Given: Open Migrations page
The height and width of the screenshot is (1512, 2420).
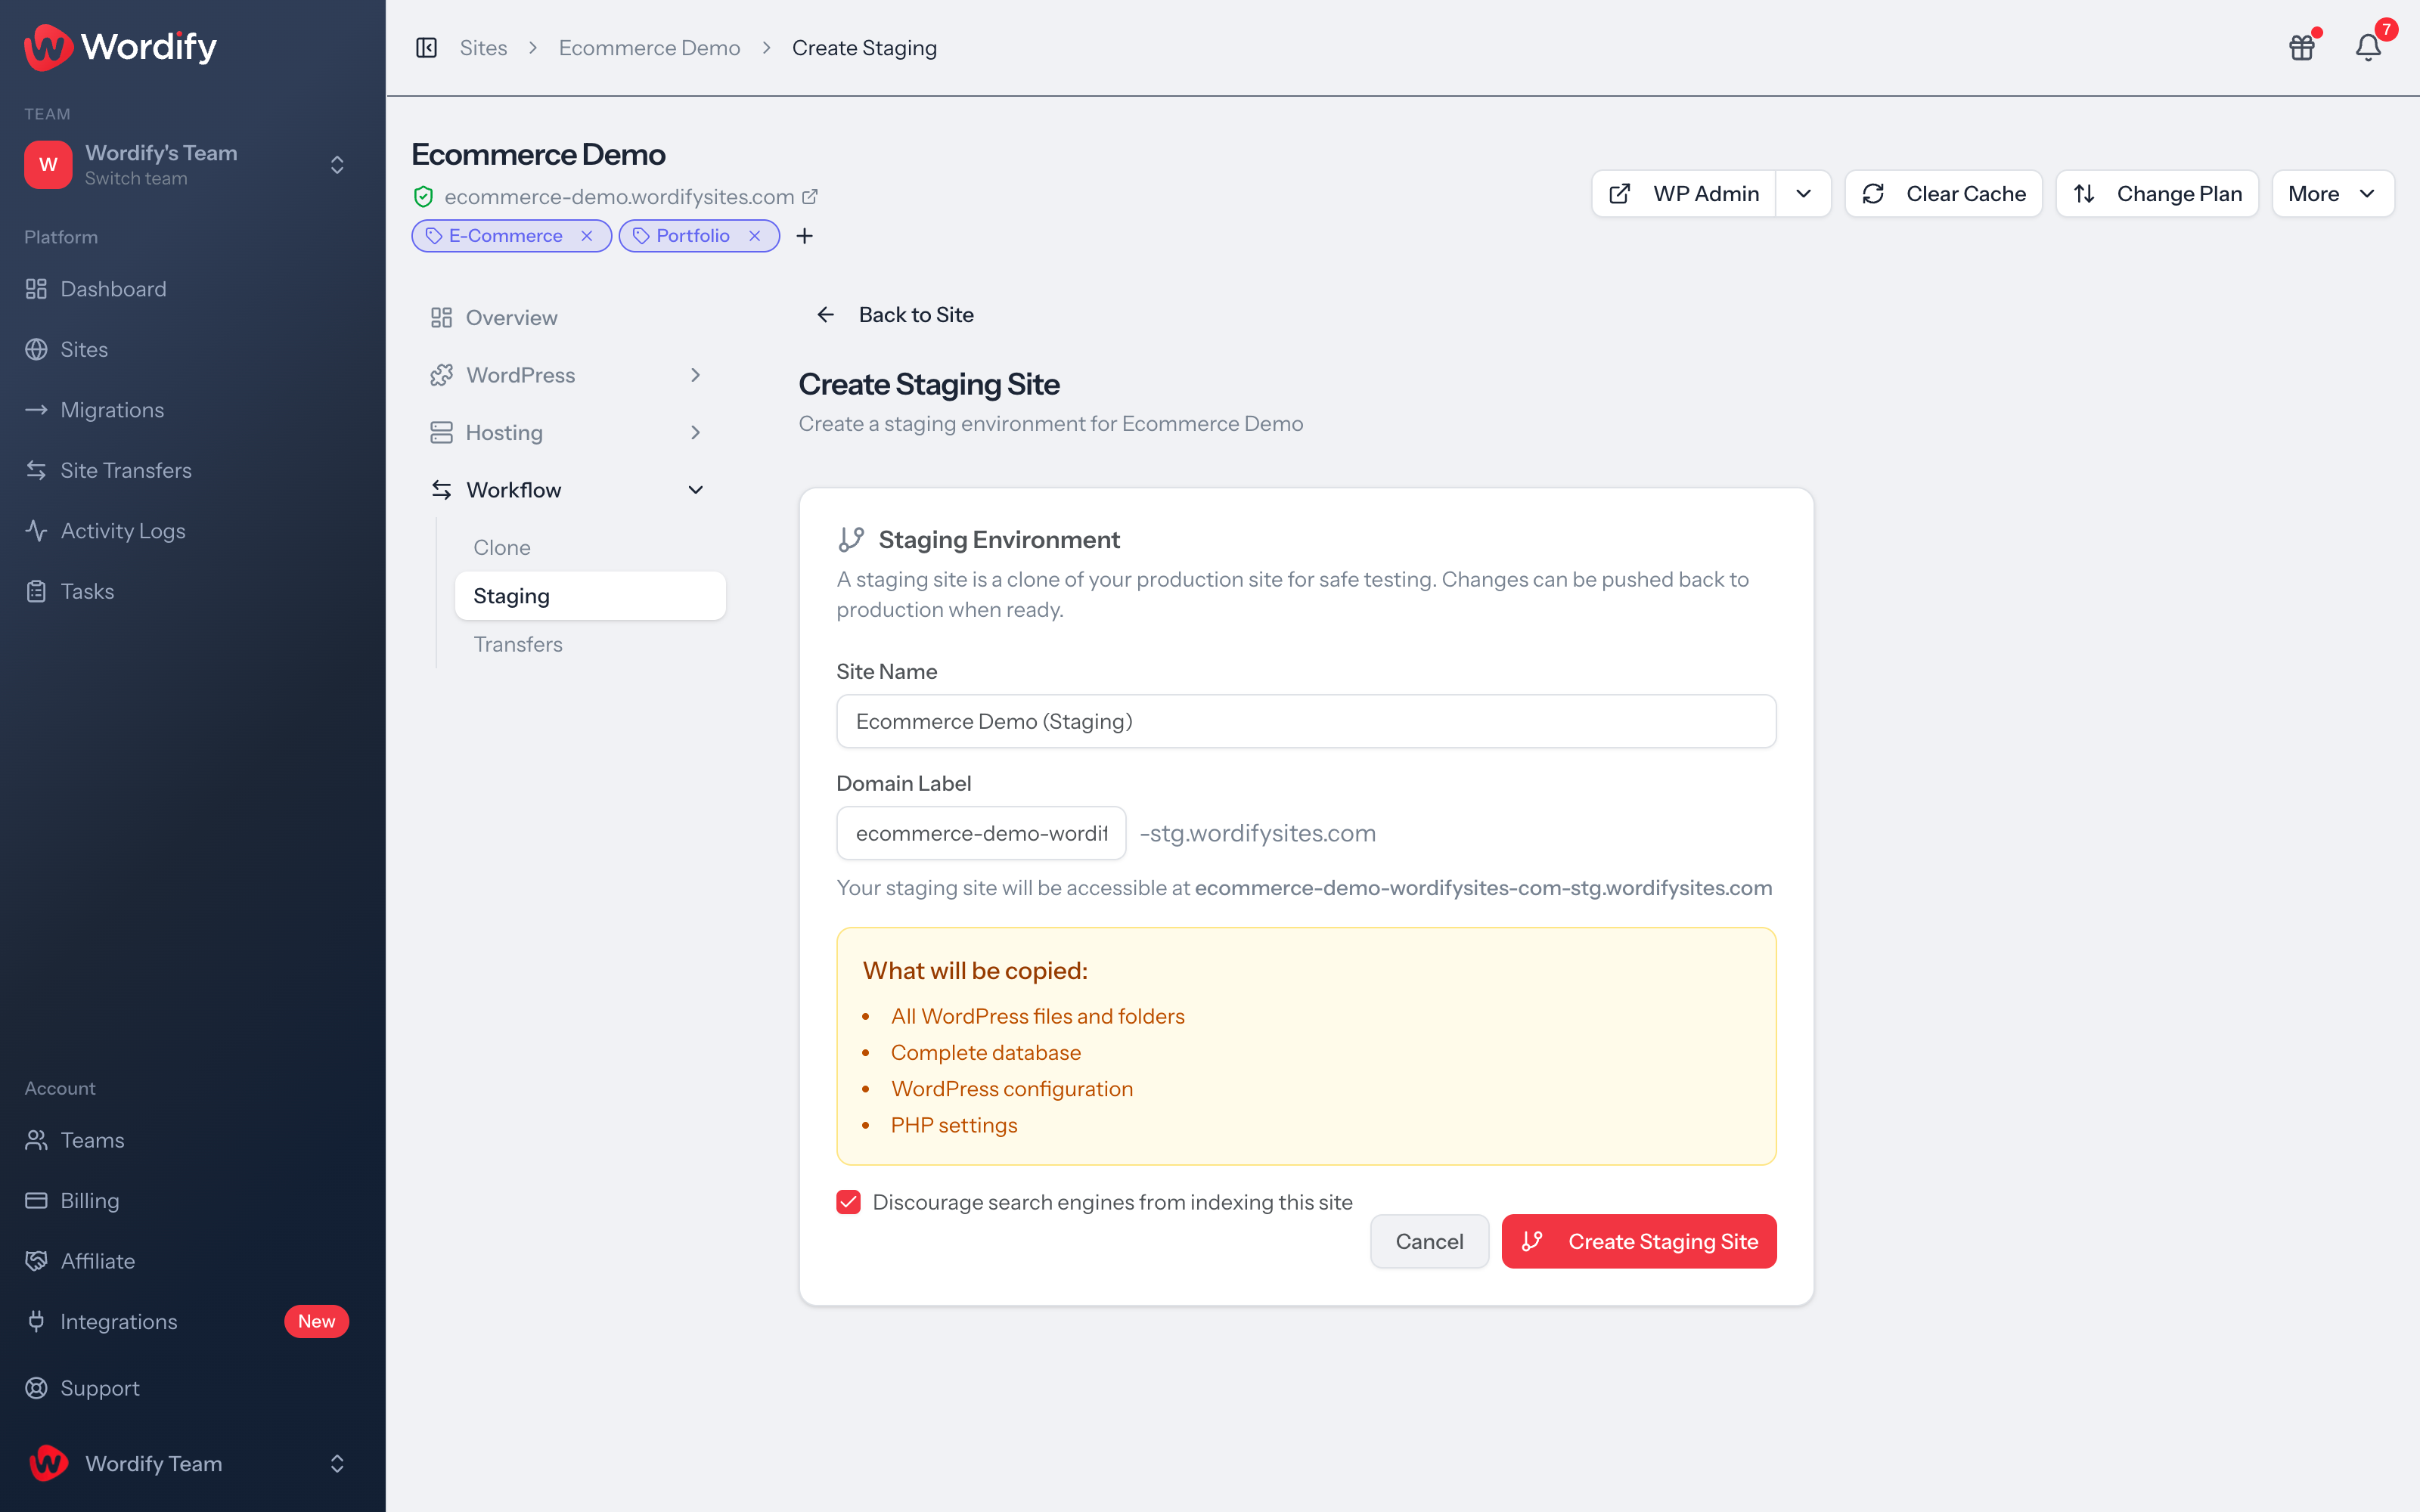Looking at the screenshot, I should pos(192,410).
